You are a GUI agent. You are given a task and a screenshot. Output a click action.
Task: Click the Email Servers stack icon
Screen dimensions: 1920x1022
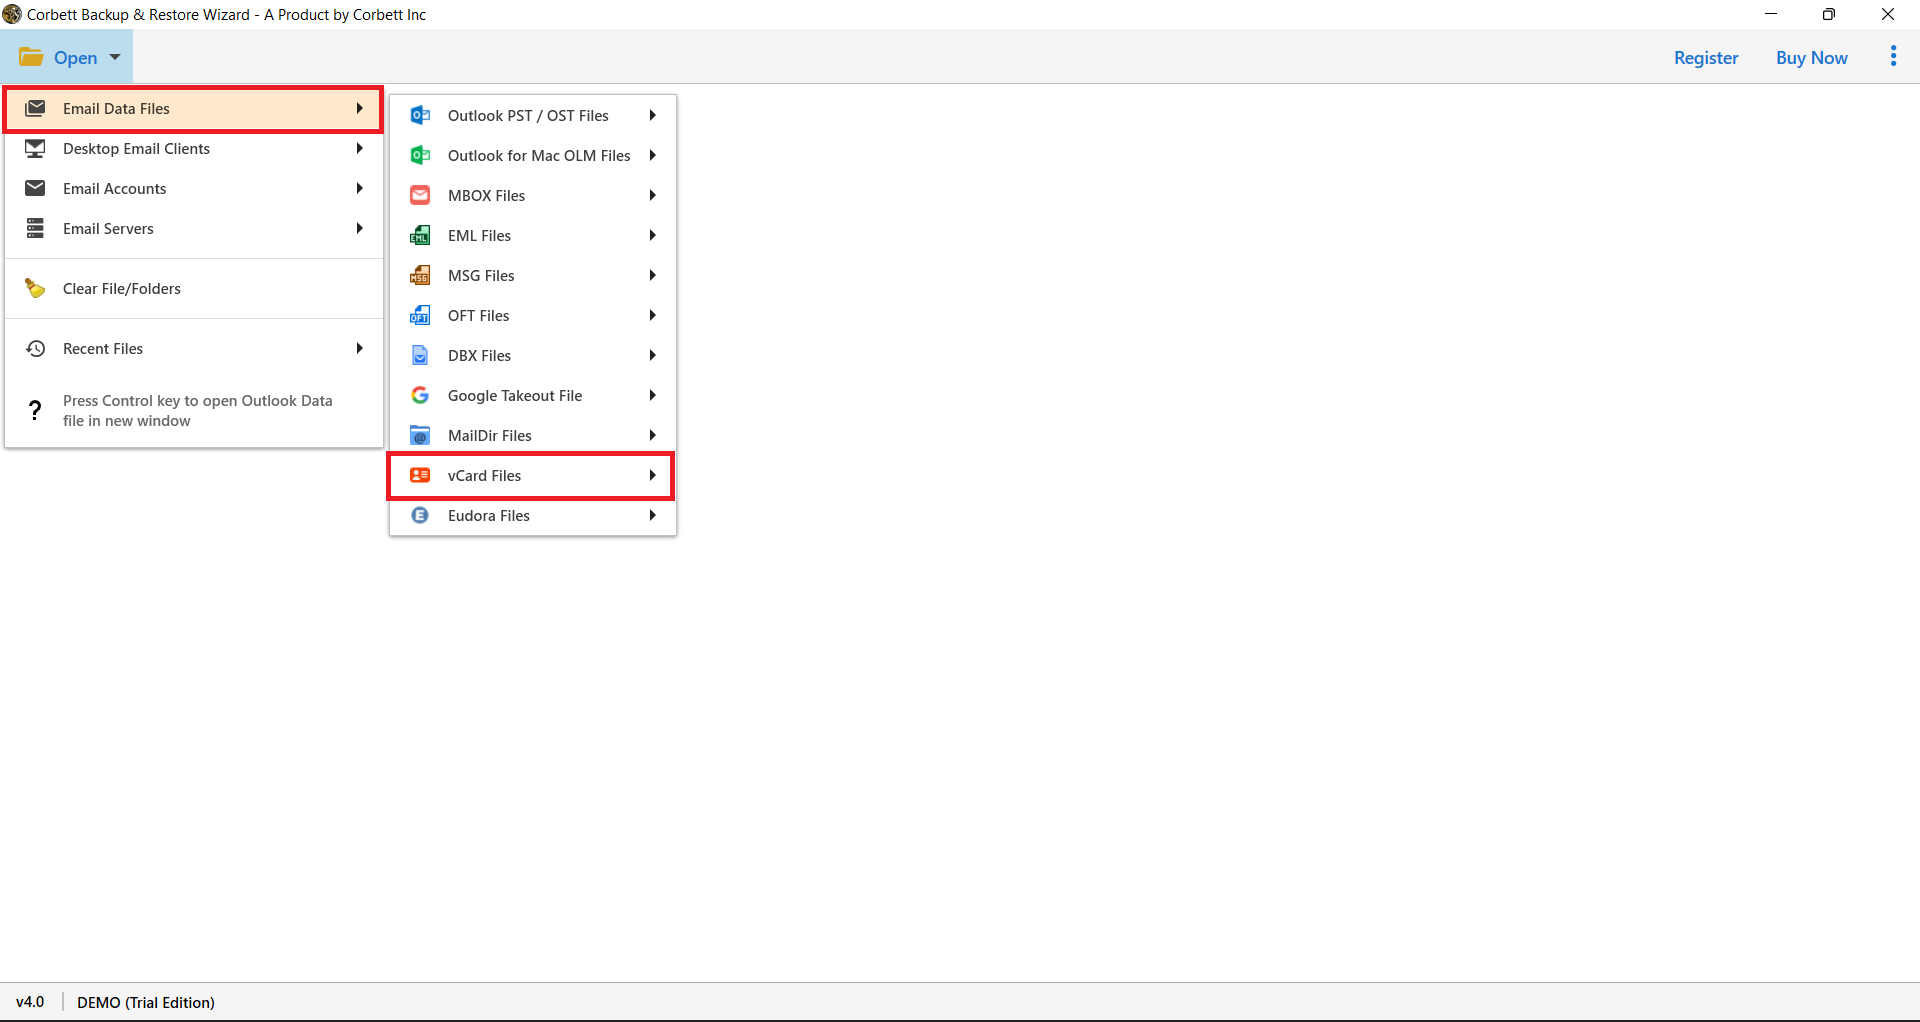[35, 228]
